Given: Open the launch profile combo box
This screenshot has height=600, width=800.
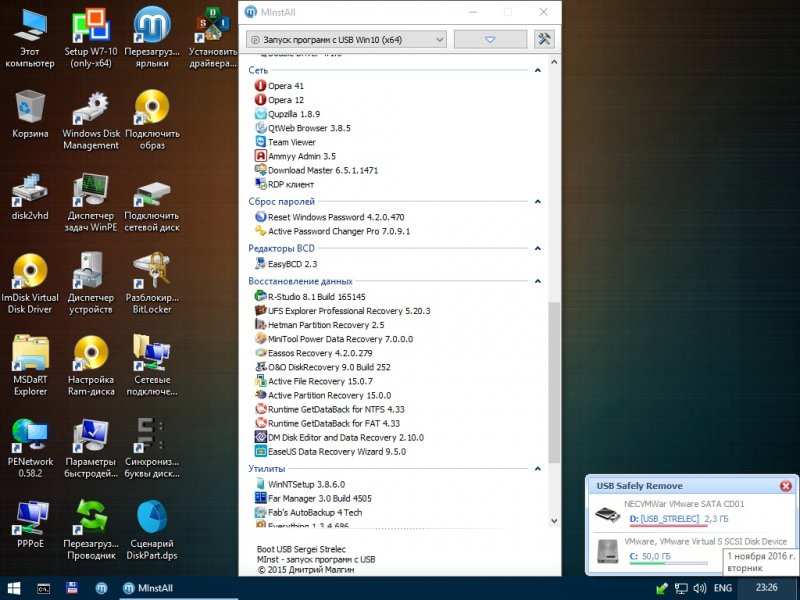Looking at the screenshot, I should coord(345,39).
